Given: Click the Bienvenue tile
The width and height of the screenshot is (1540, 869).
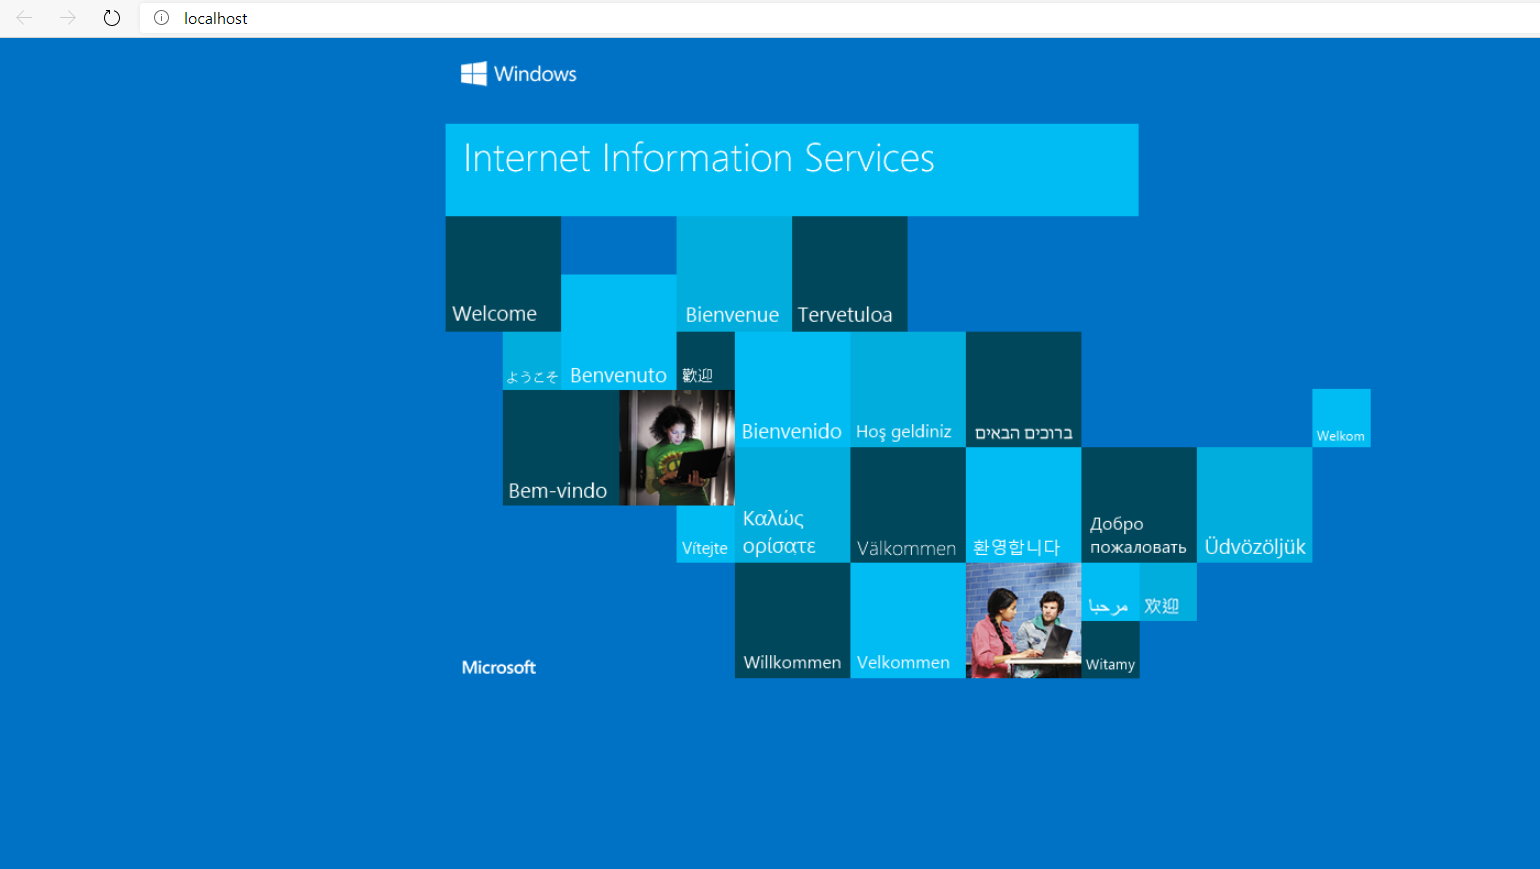Looking at the screenshot, I should click(x=734, y=274).
